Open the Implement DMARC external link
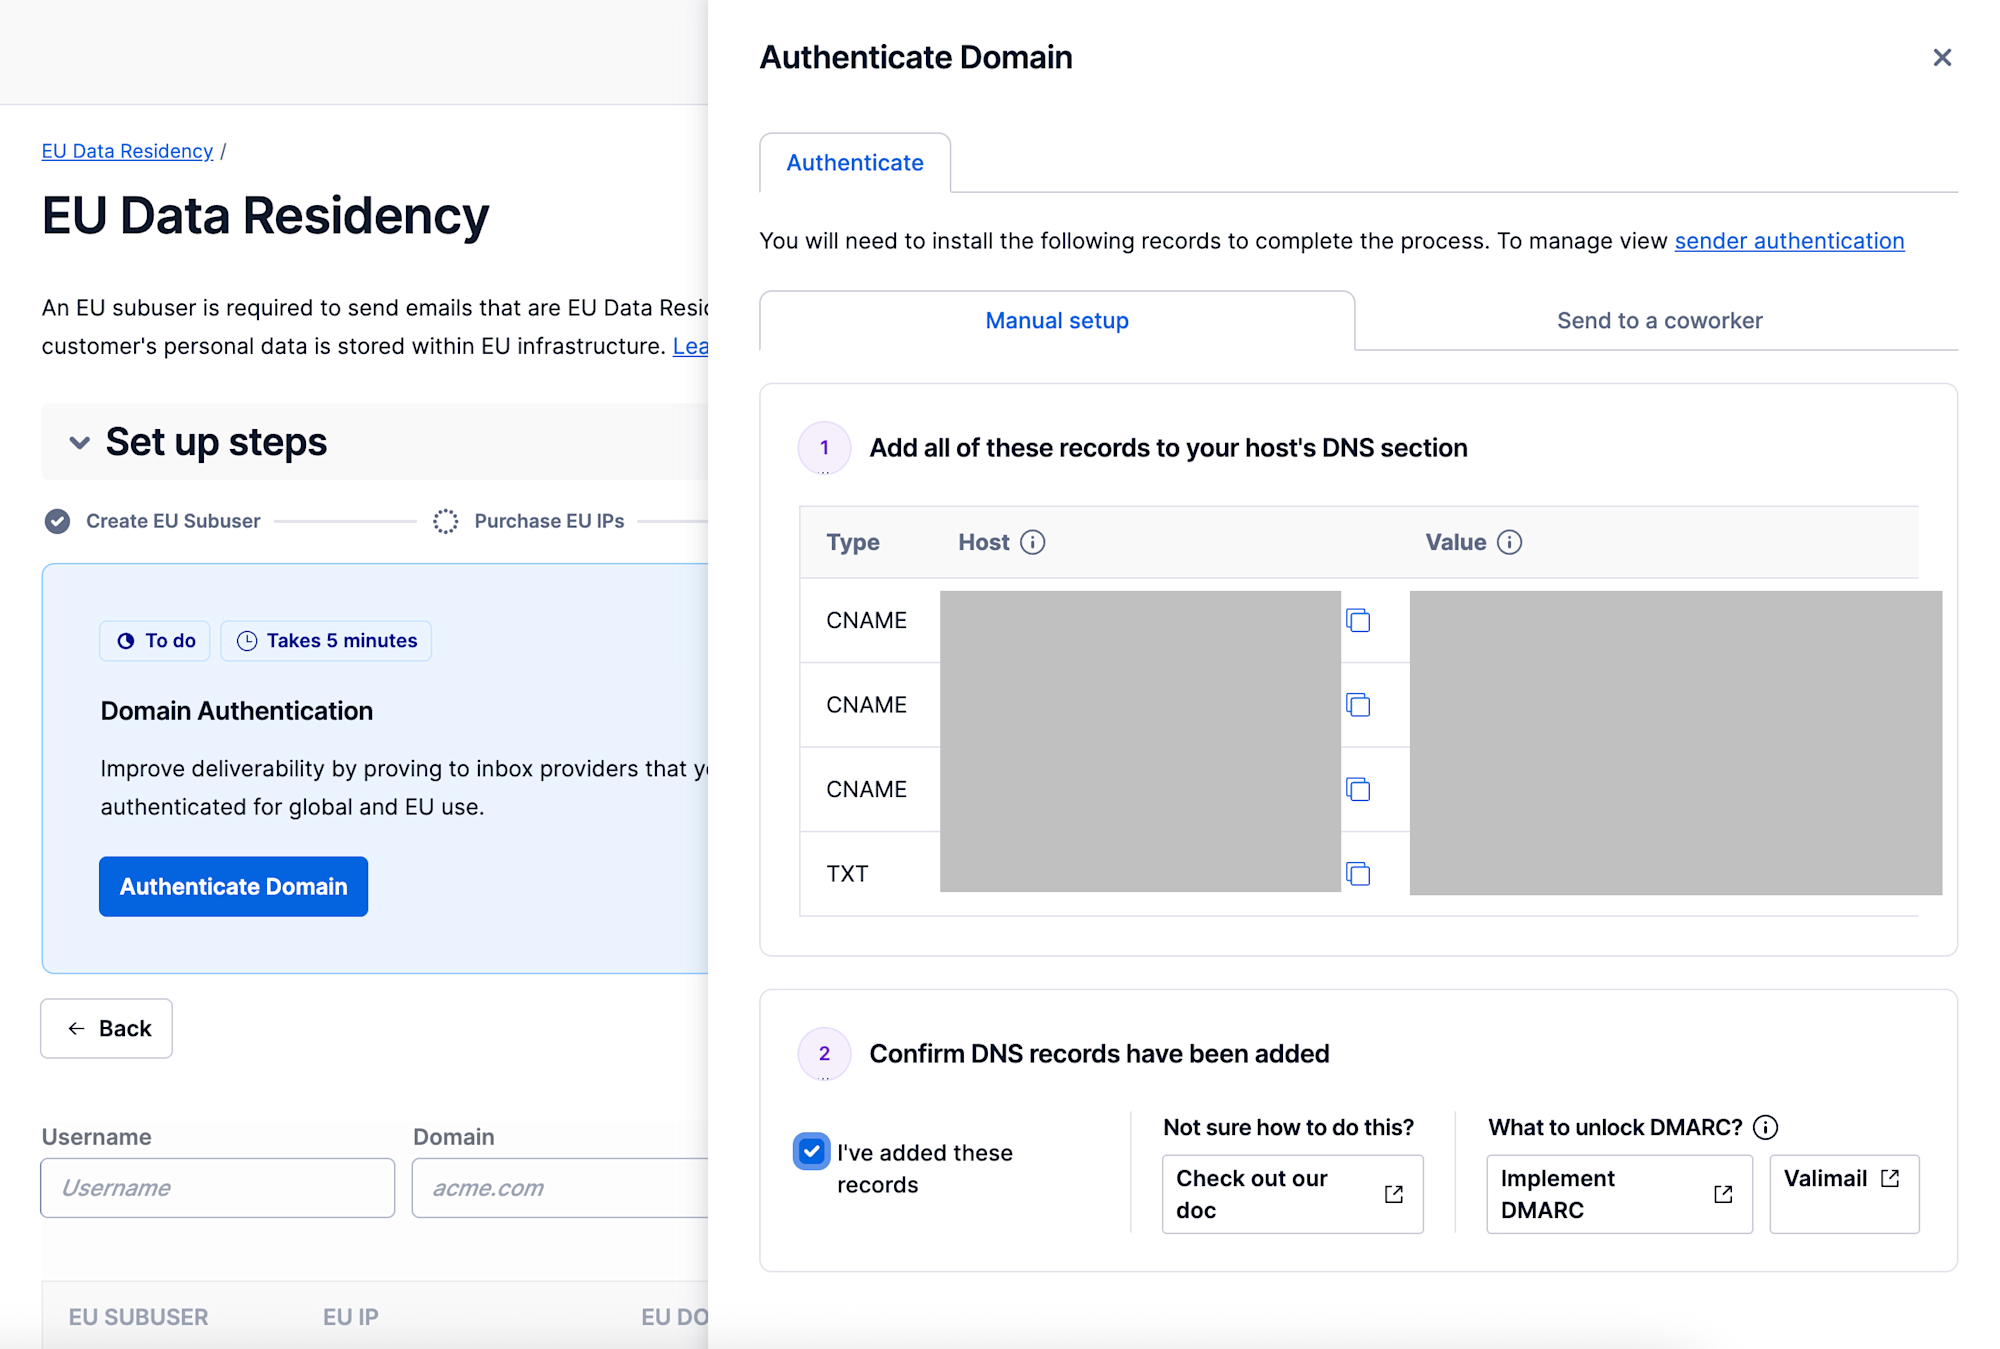 click(x=1617, y=1194)
